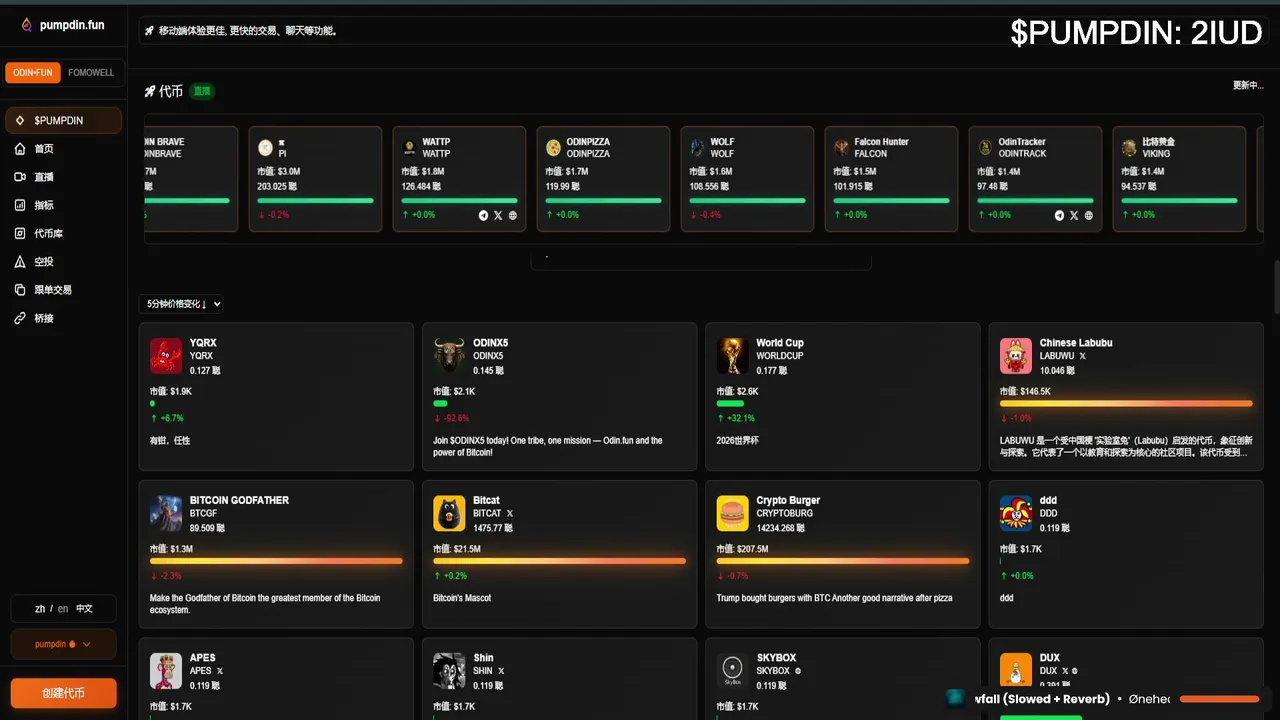Open the 指标 metrics chart icon
Viewport: 1280px width, 720px height.
coord(20,205)
